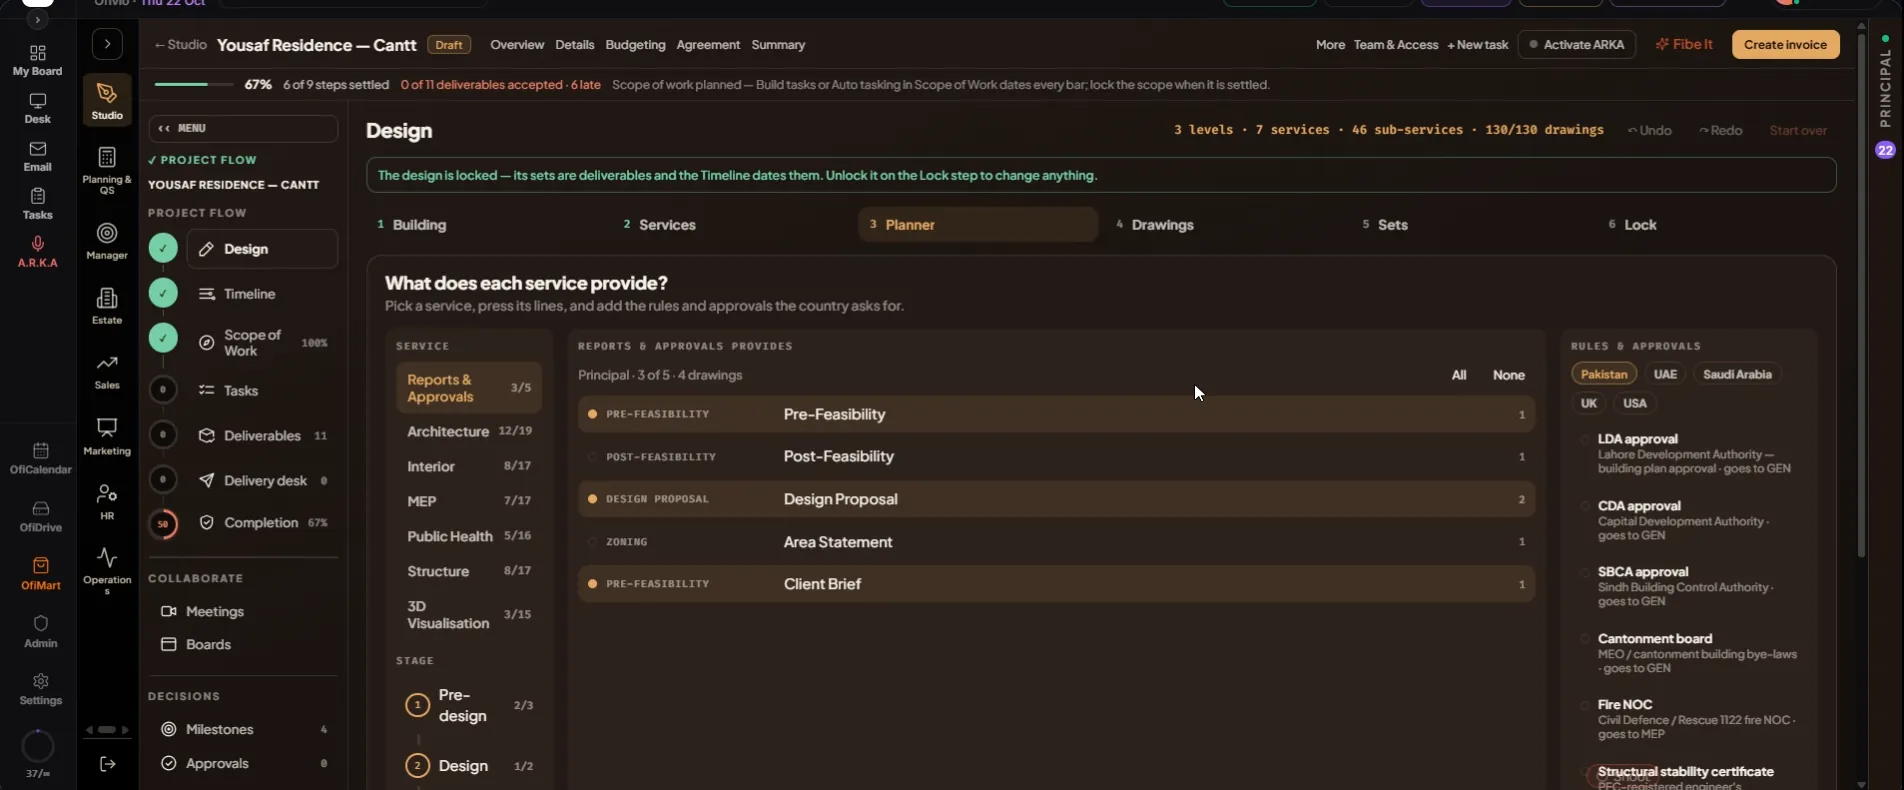Collapse the project menu with MENU button

pos(243,128)
